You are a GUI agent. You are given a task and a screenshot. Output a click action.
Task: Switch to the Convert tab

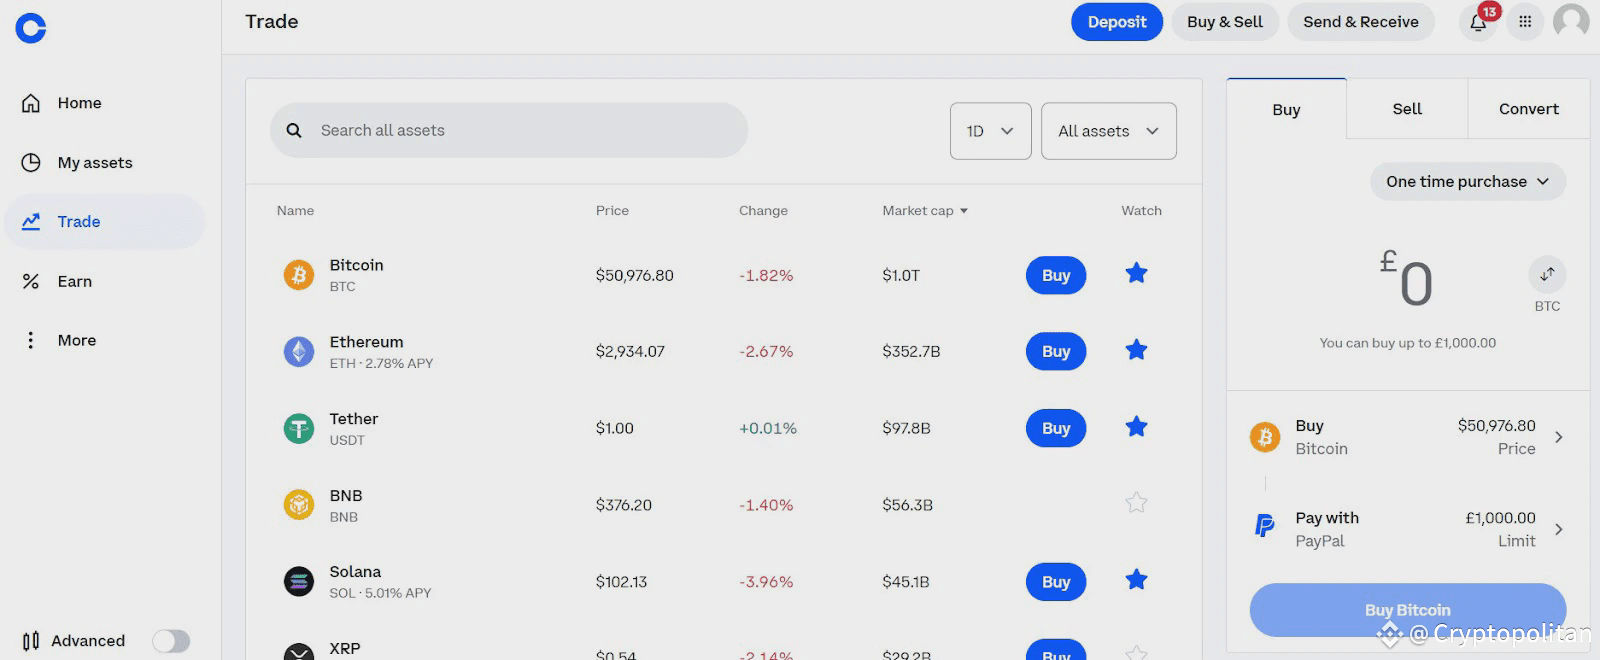[1528, 109]
